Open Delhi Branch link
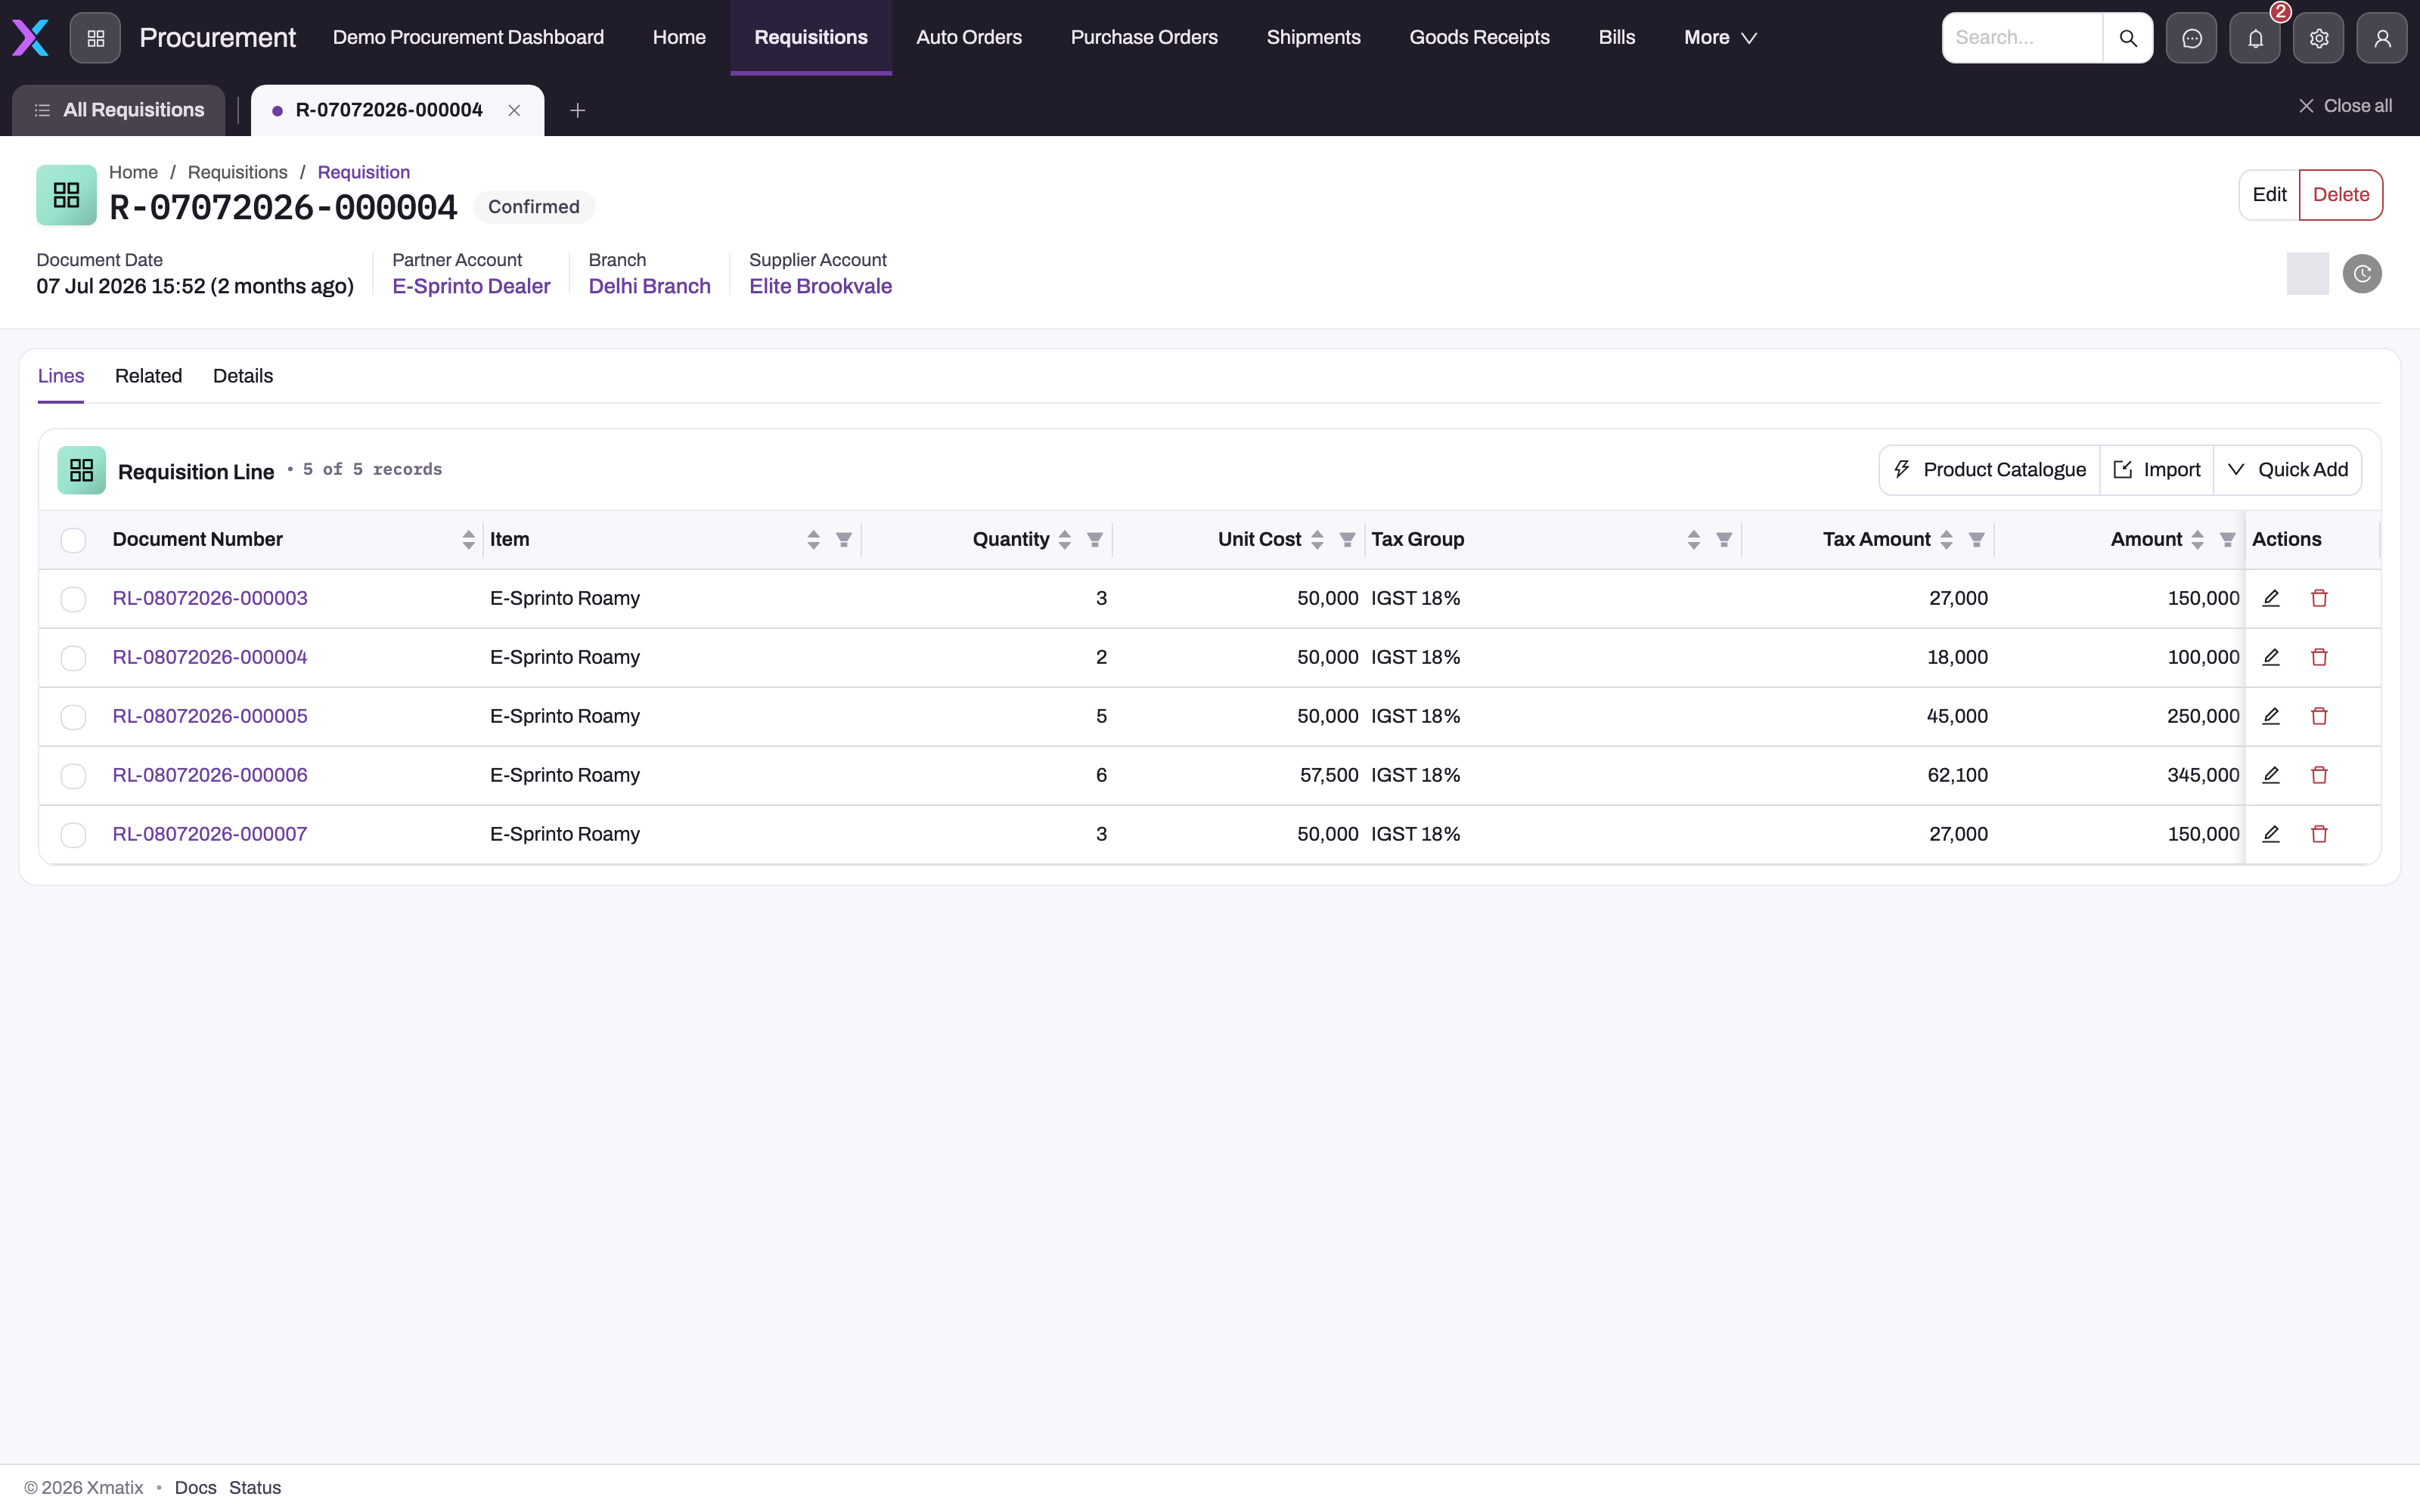Screen dimensions: 2420x1512 click(x=649, y=286)
